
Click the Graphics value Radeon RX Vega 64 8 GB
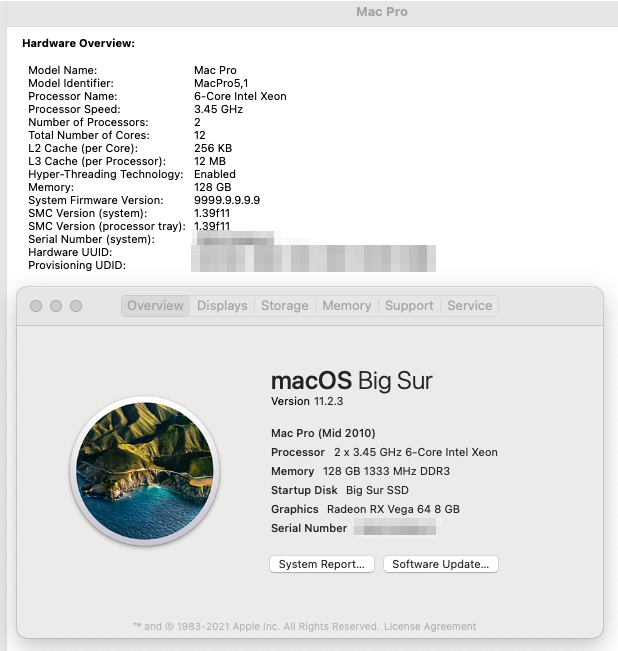pos(393,509)
